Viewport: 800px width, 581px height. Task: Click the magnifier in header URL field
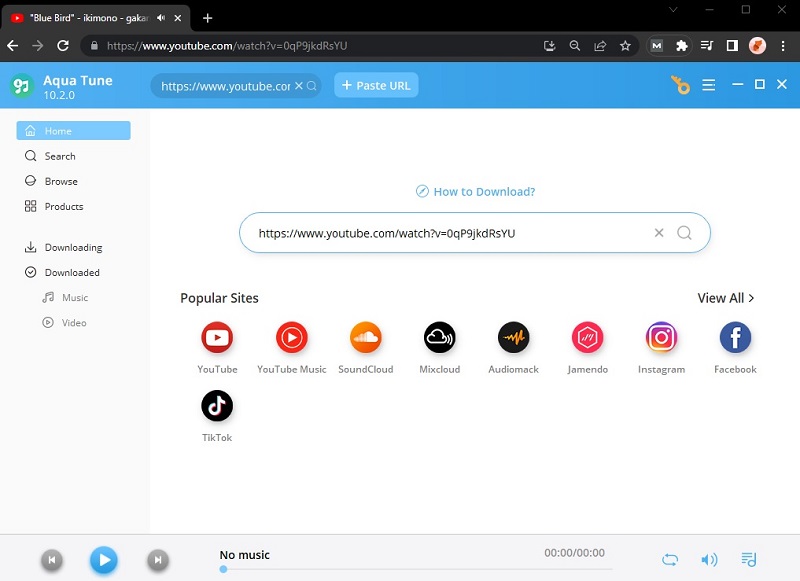[312, 86]
